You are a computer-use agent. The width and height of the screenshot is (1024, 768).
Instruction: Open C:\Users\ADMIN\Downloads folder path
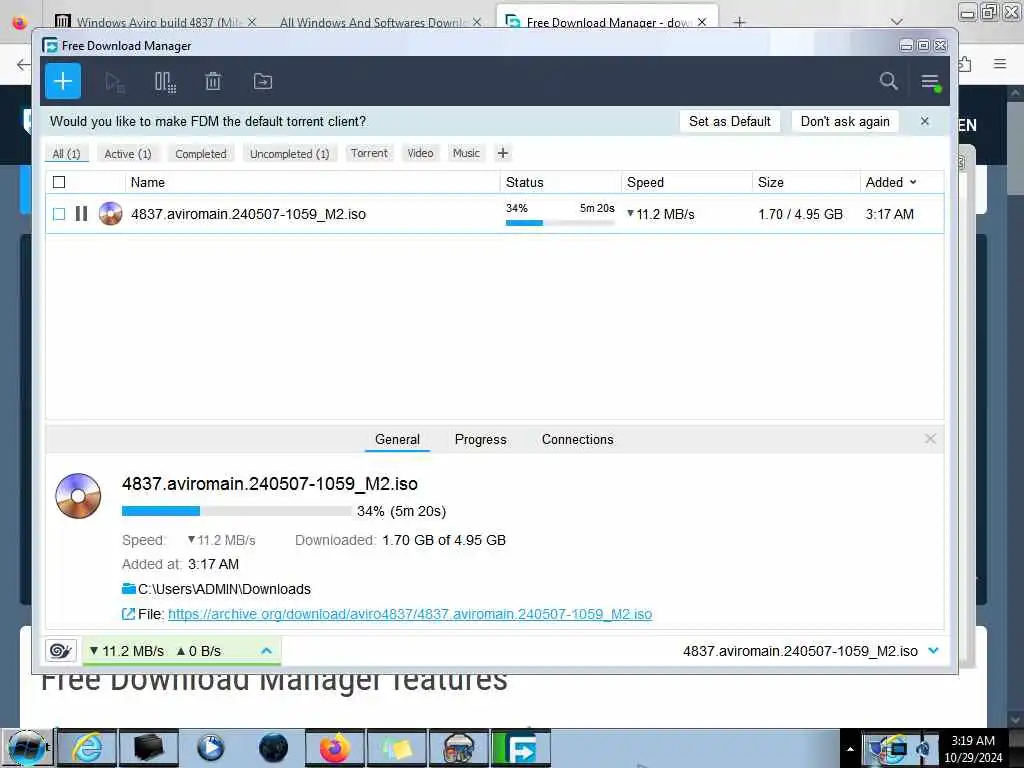point(224,589)
